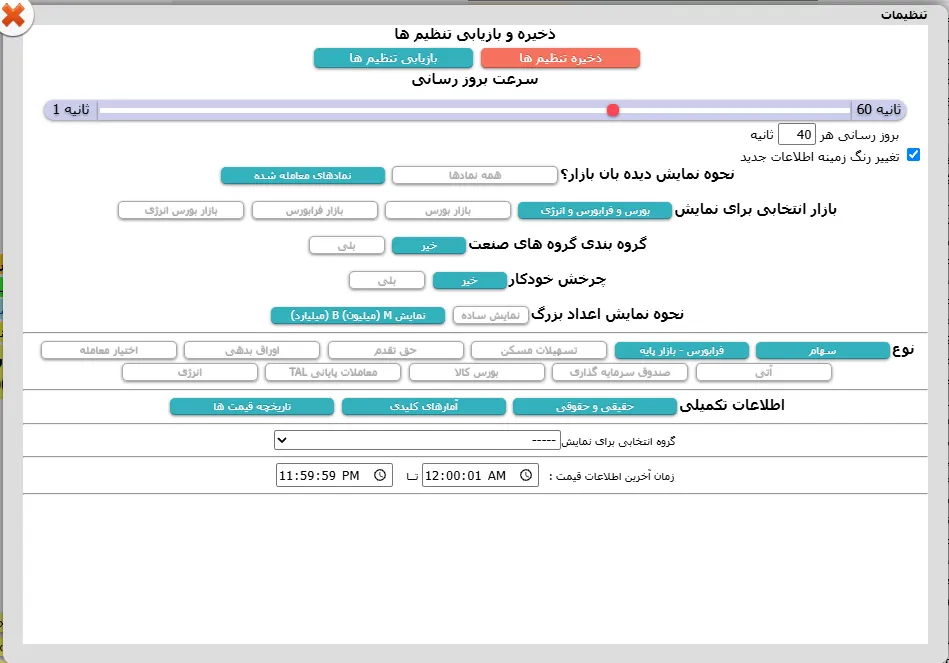The width and height of the screenshot is (949, 663).
Task: Click the red refresh speed slider handle
Action: [613, 110]
